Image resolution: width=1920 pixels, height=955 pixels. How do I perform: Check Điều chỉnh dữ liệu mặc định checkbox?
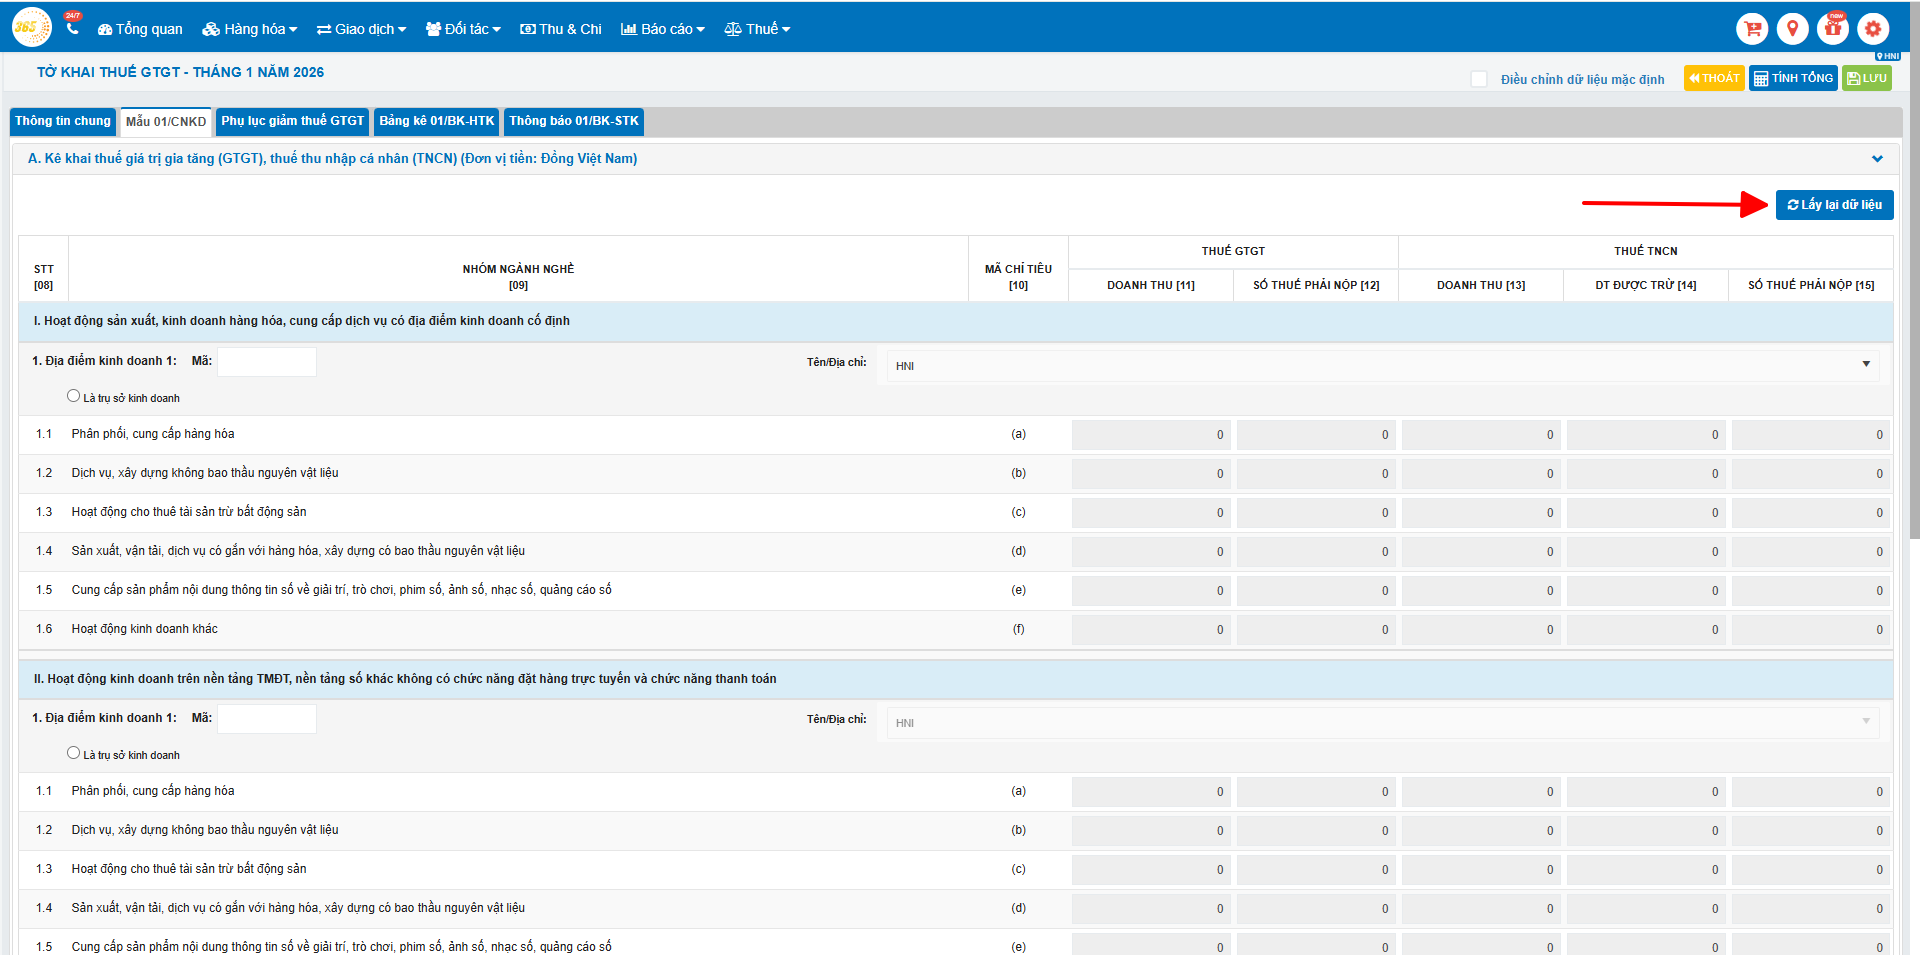[1479, 79]
